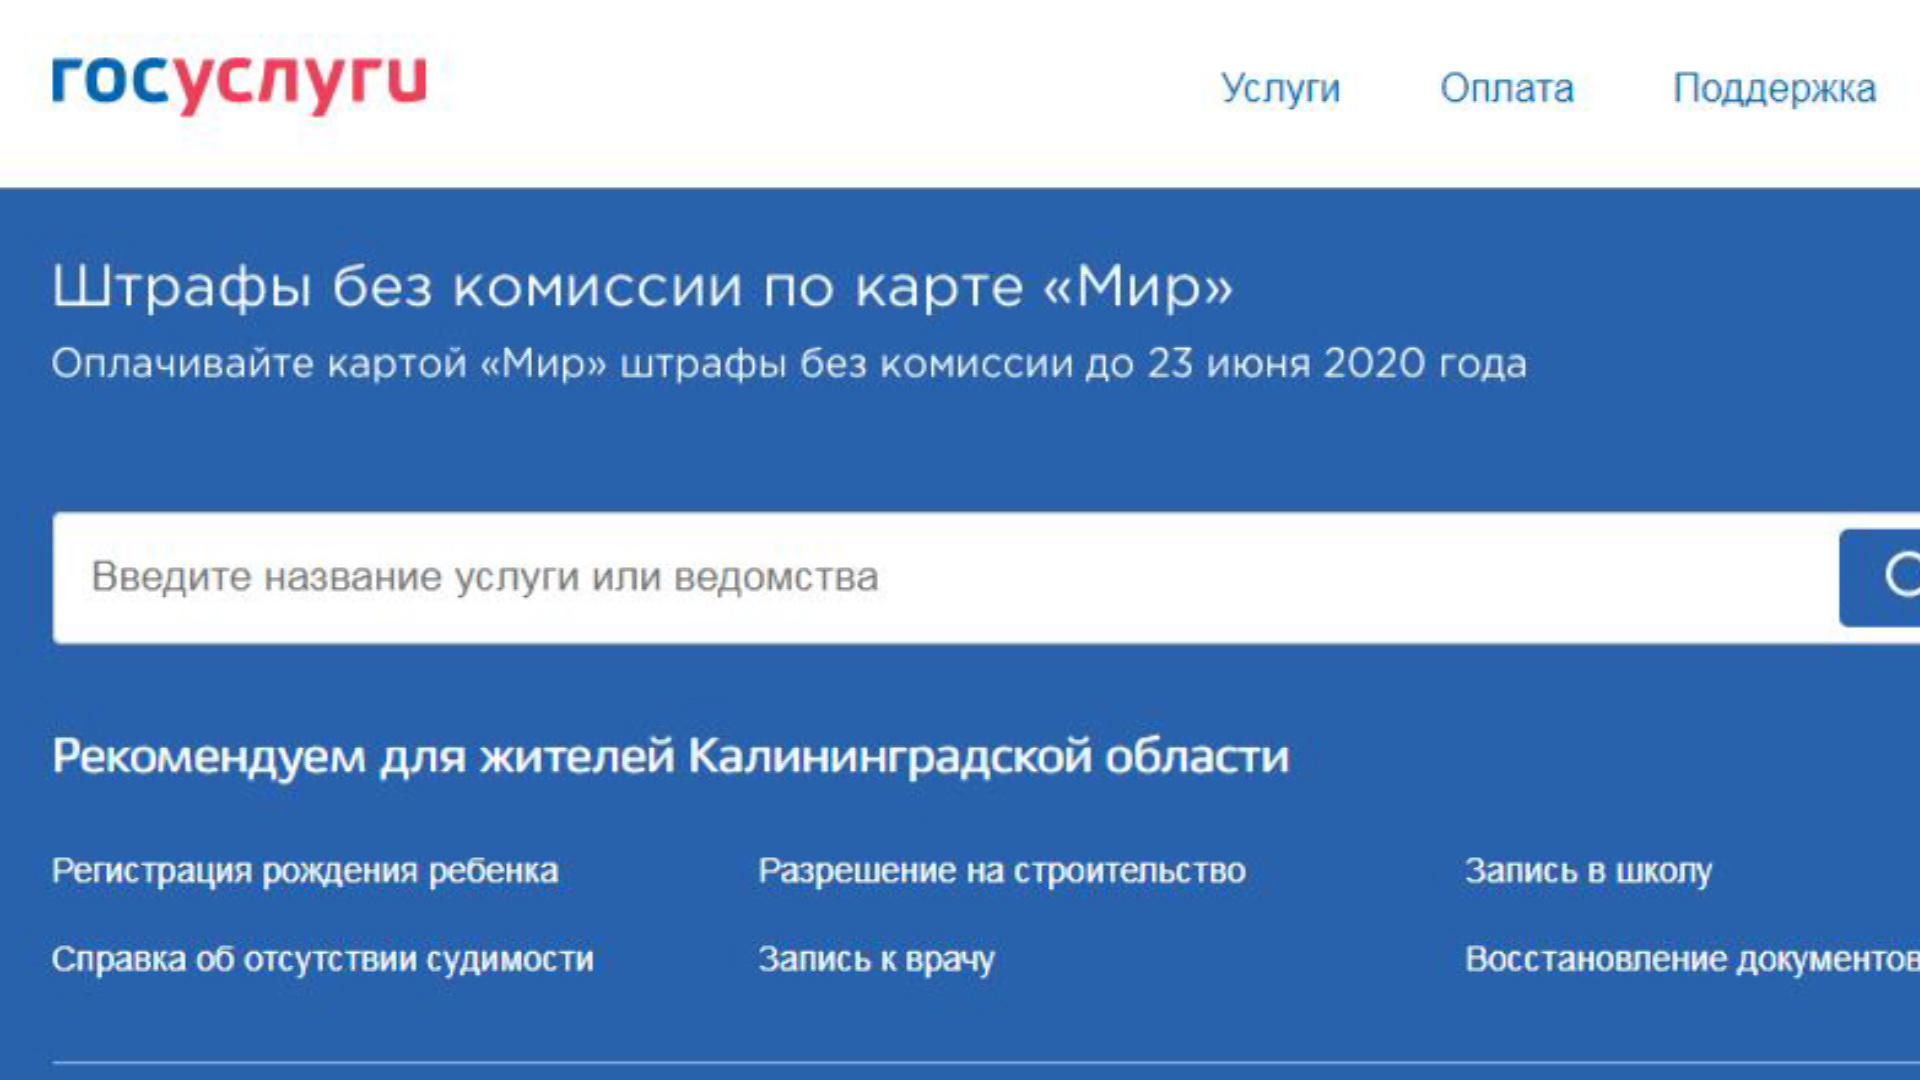Screen dimensions: 1920x1080
Task: Click the magnifier search button
Action: pos(1880,578)
